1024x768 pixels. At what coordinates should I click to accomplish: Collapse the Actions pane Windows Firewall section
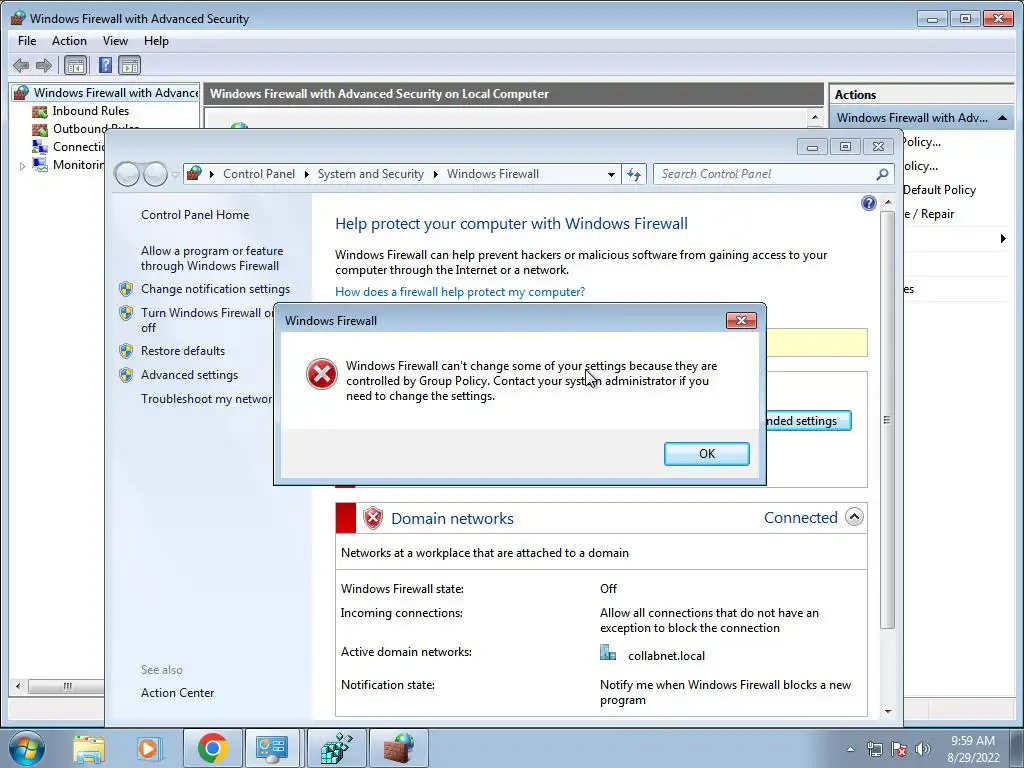(1002, 118)
